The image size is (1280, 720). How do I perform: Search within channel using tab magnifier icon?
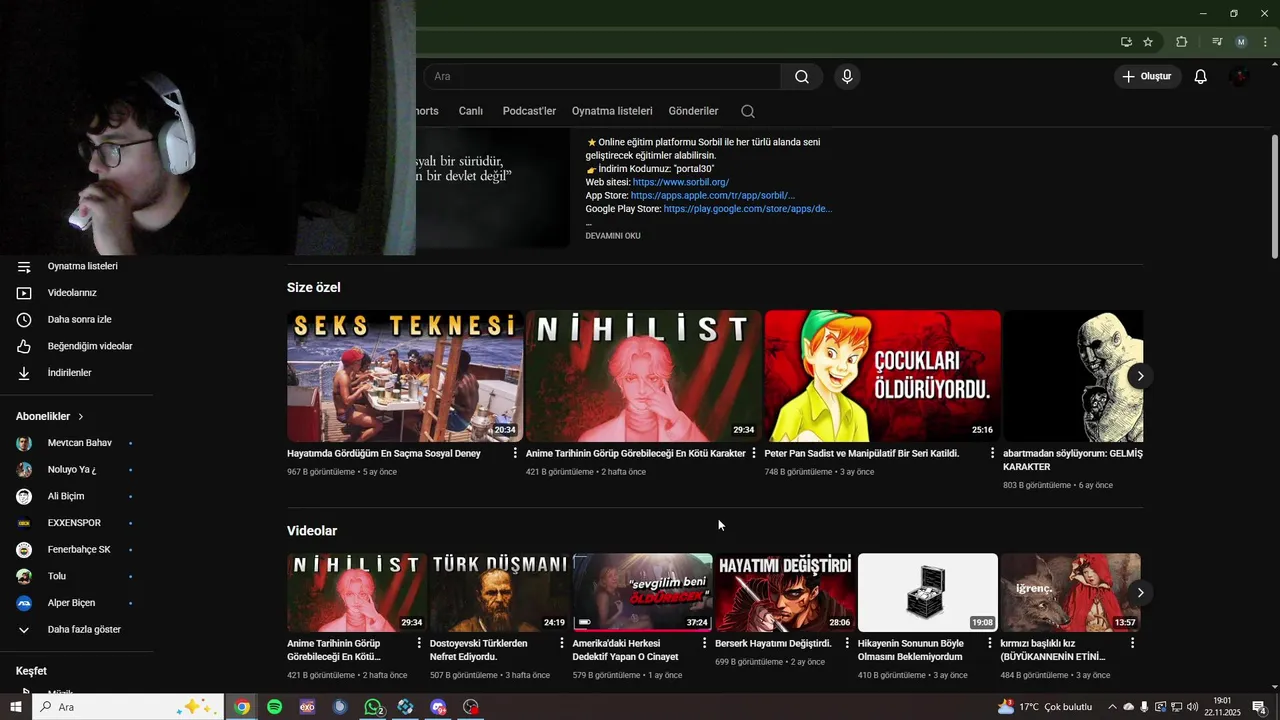(748, 111)
